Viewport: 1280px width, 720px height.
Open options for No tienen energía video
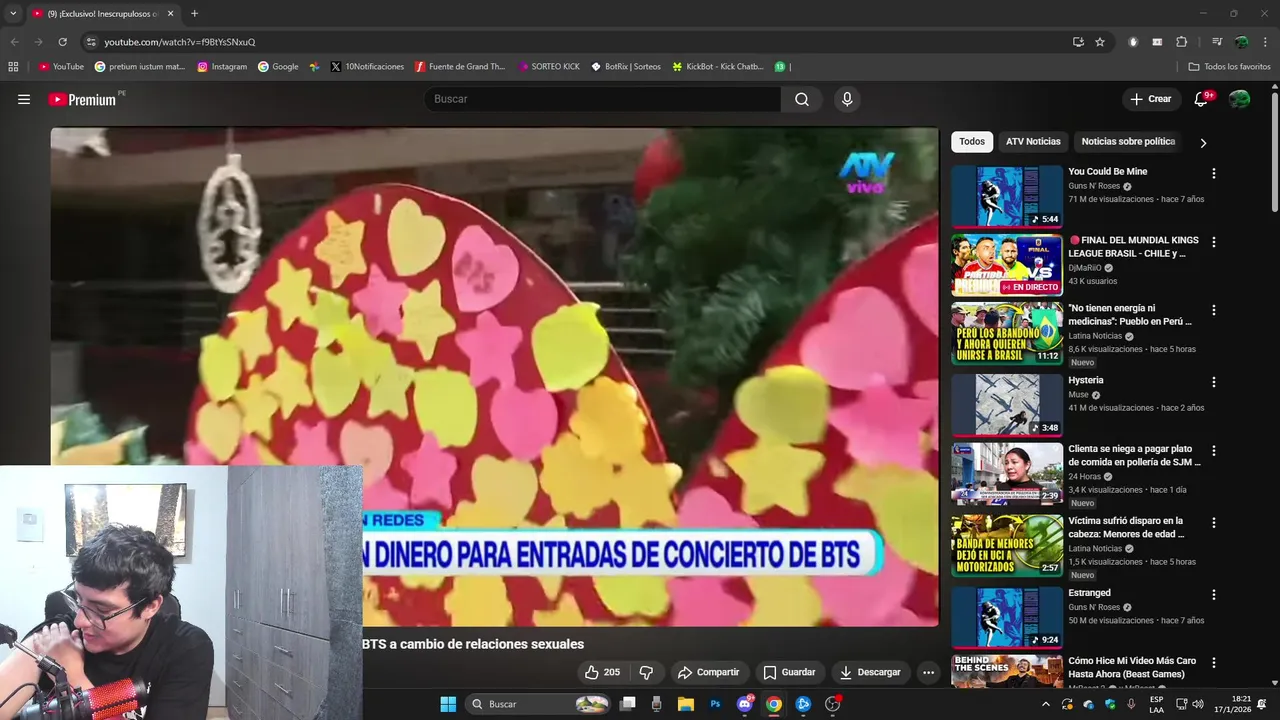pos(1214,310)
